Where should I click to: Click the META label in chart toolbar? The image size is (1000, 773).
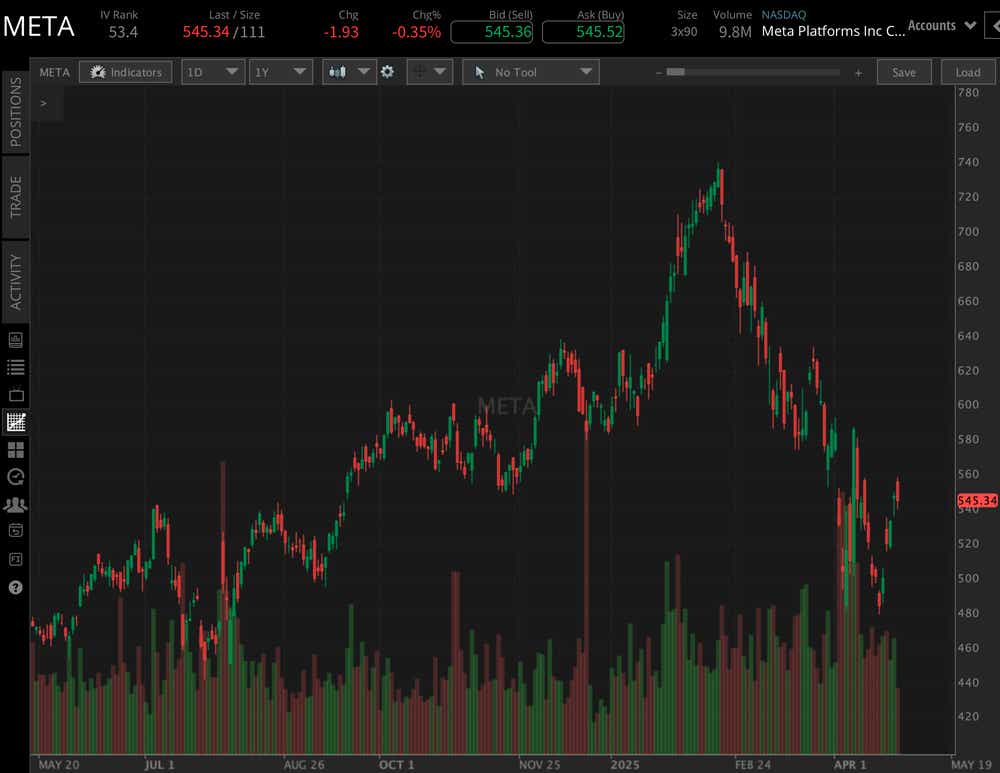[54, 72]
